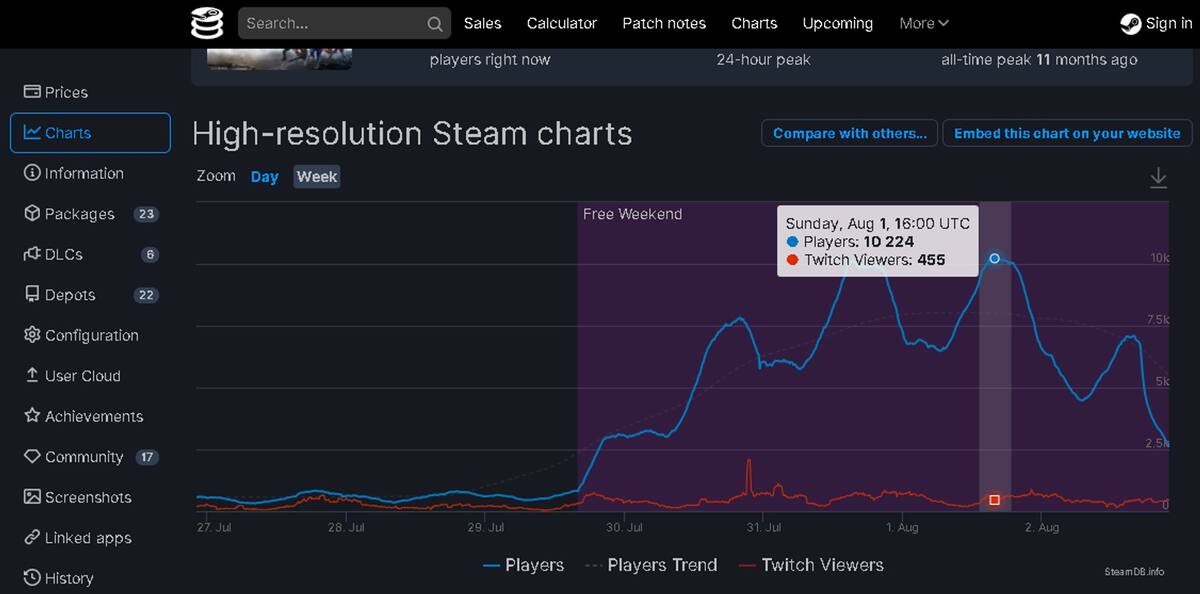Click the game thumbnail image at the top
This screenshot has width=1200, height=594.
279,59
